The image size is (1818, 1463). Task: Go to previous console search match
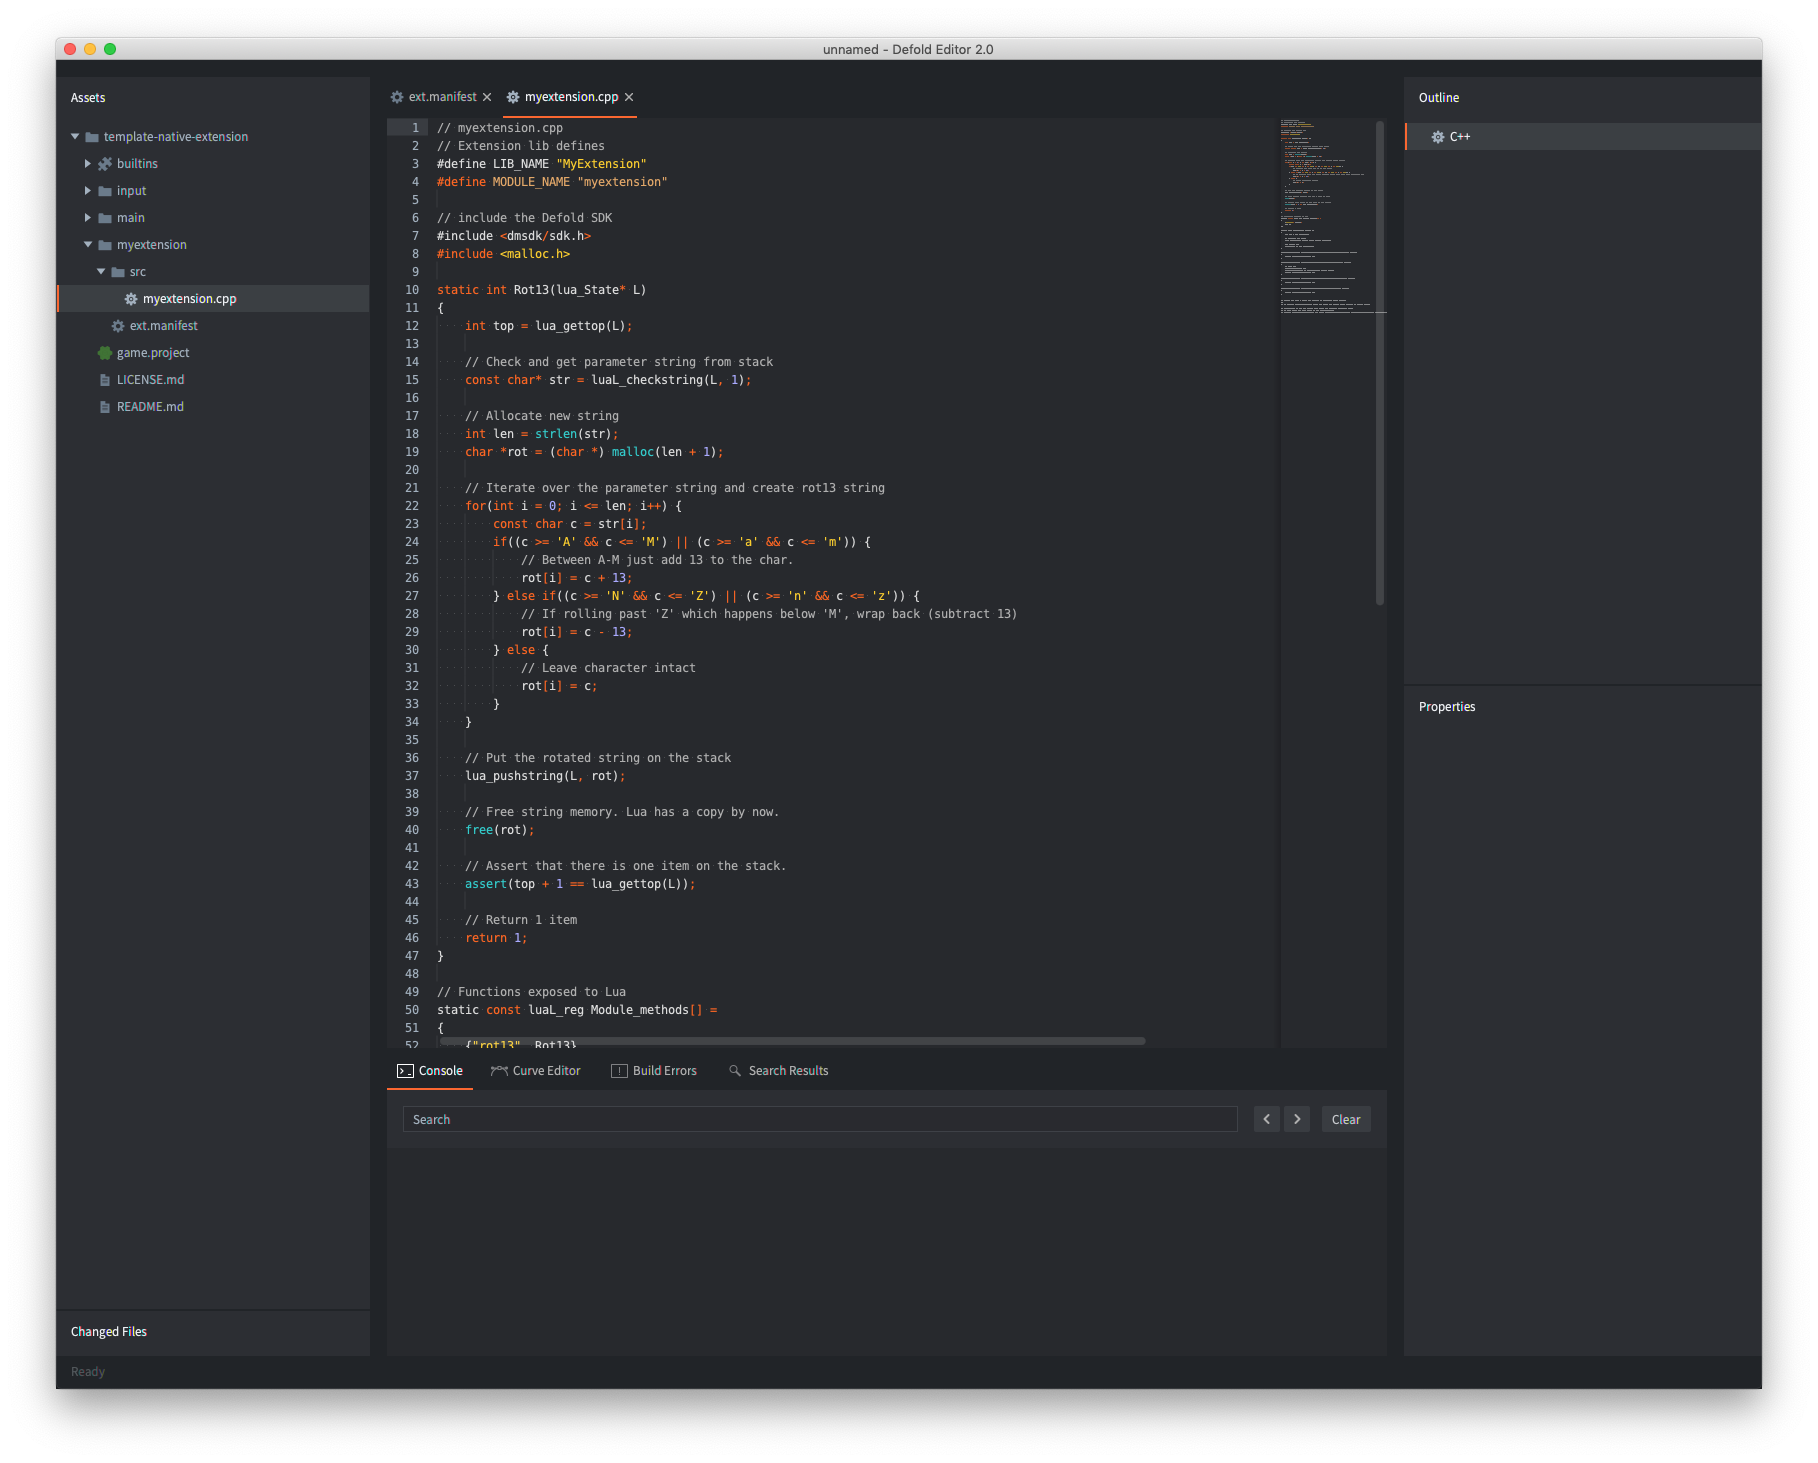pyautogui.click(x=1266, y=1119)
